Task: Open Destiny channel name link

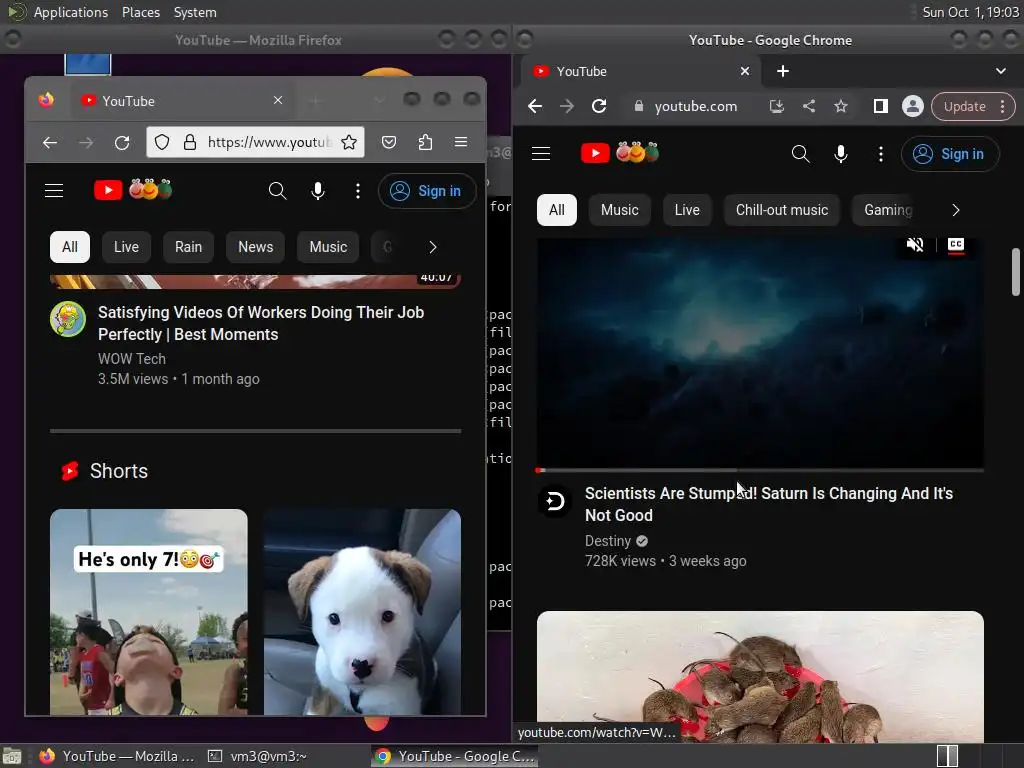Action: pos(608,541)
